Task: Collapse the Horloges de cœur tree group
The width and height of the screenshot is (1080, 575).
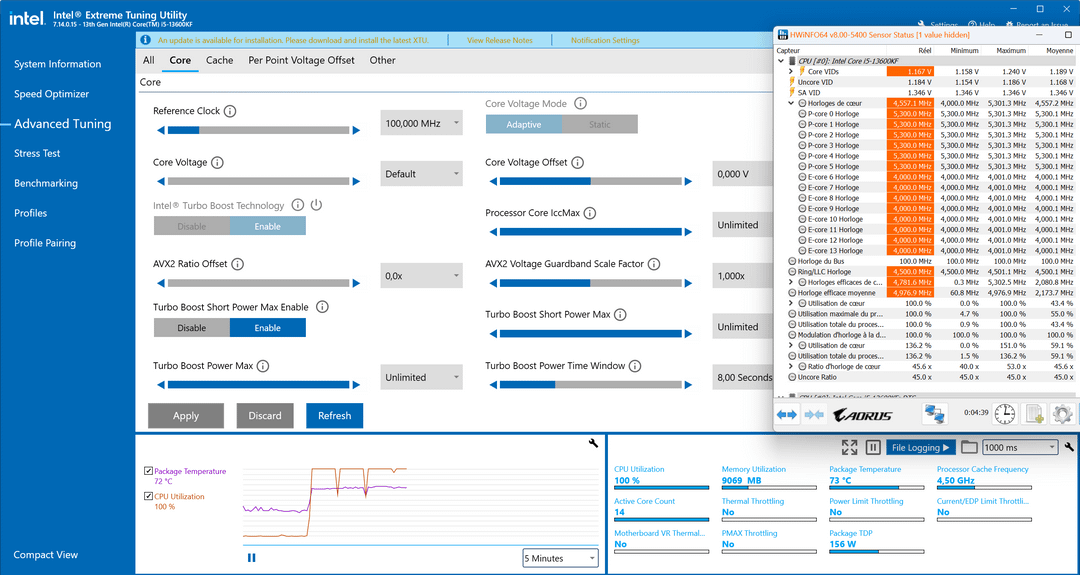Action: (x=791, y=103)
